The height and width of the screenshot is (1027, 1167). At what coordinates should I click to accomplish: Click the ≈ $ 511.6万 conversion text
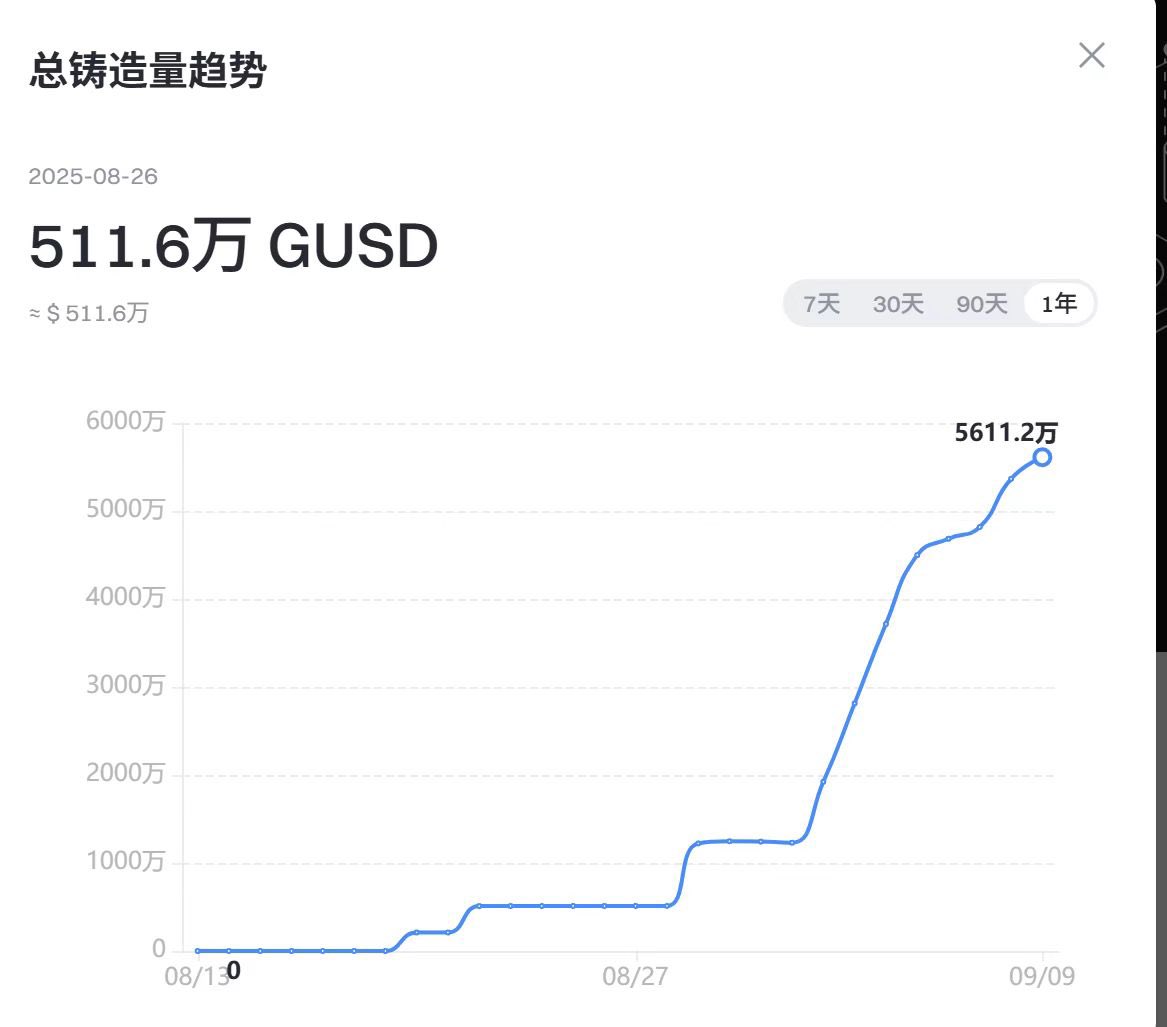[x=89, y=313]
